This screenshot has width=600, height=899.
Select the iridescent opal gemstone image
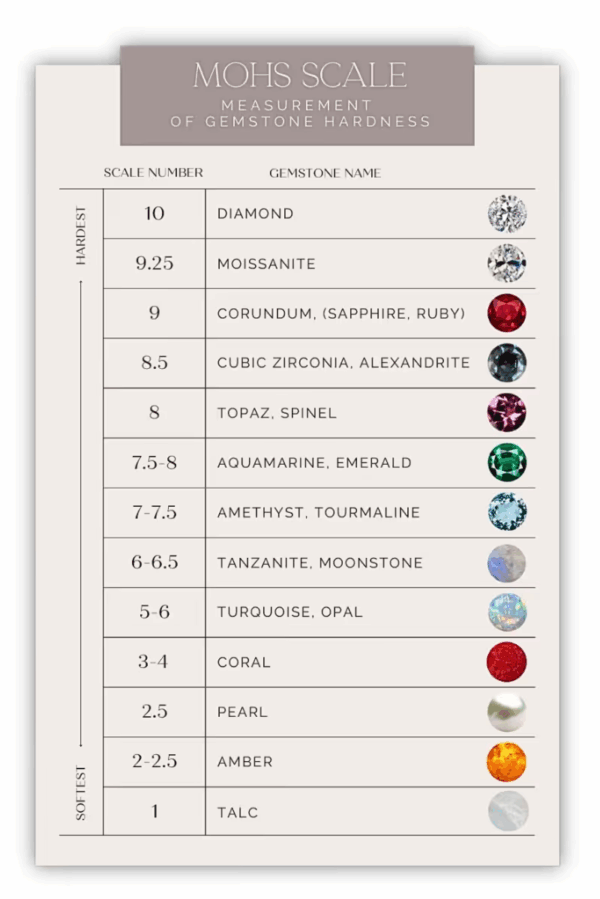507,612
